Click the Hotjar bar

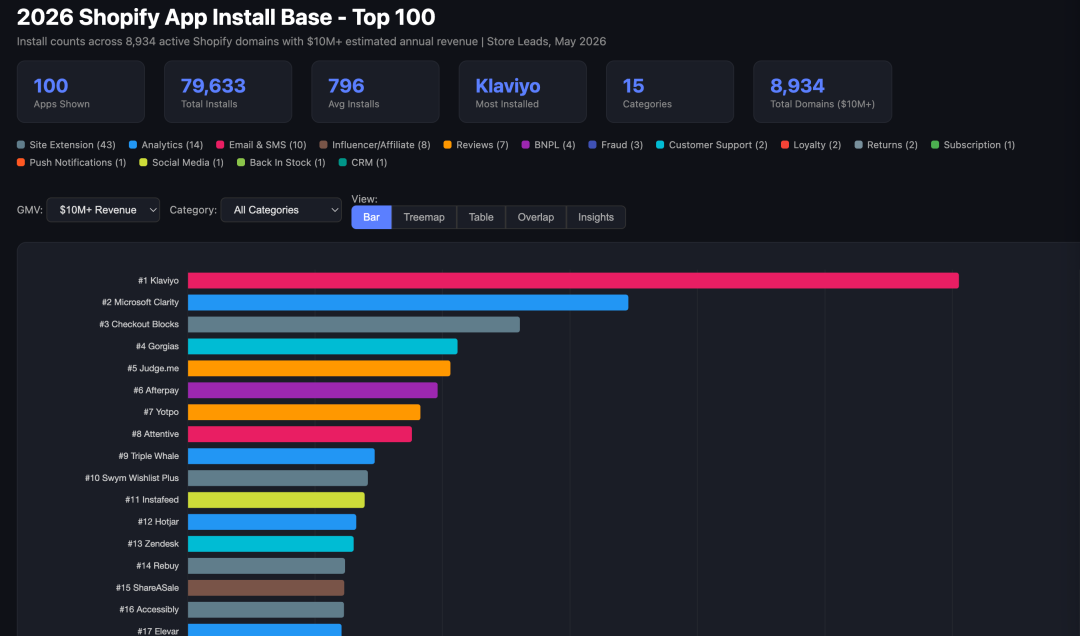point(272,522)
